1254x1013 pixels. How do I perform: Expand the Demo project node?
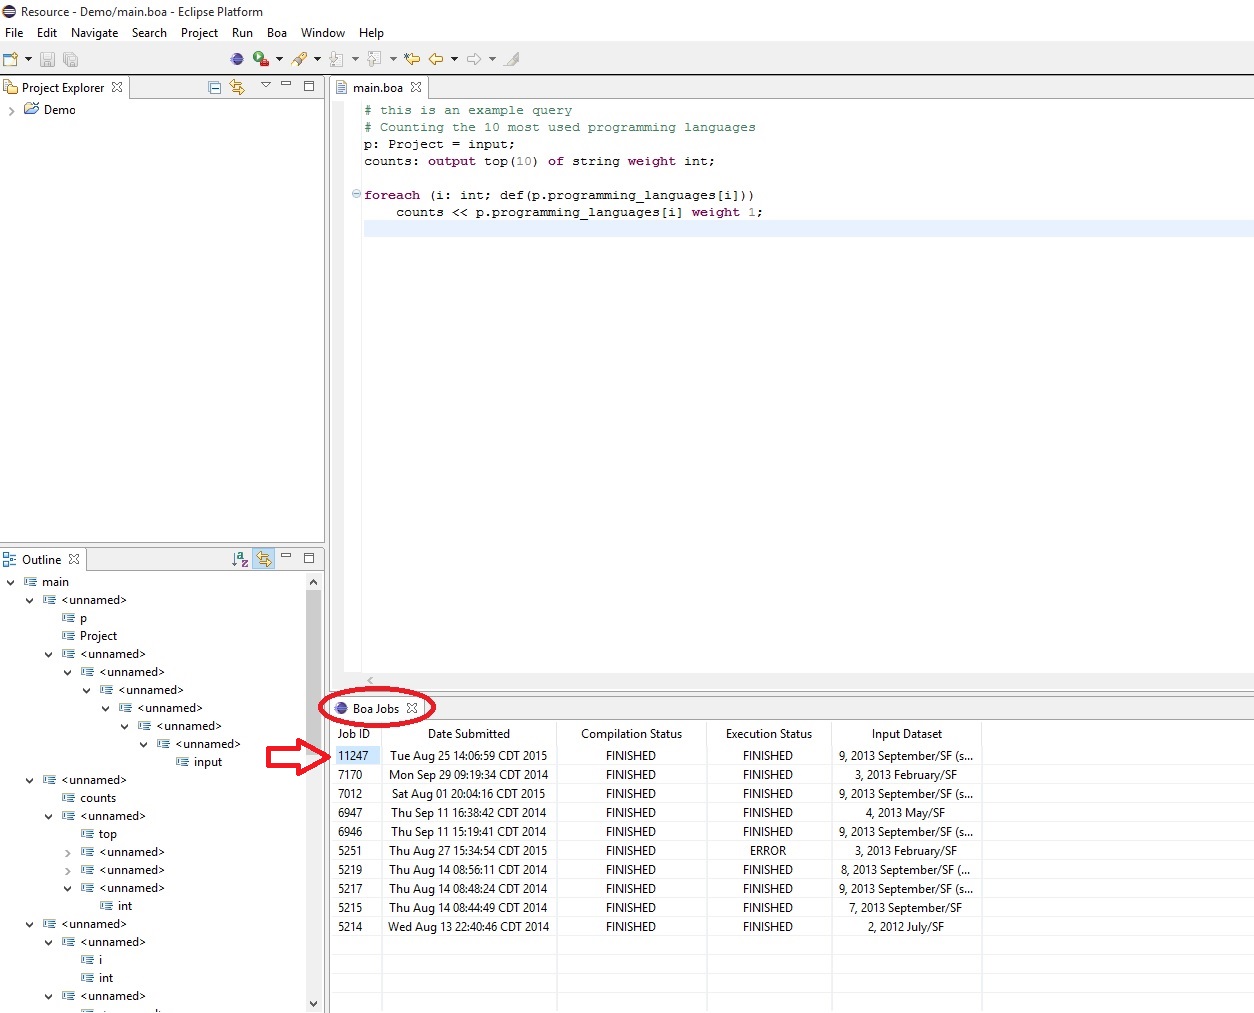(x=11, y=110)
